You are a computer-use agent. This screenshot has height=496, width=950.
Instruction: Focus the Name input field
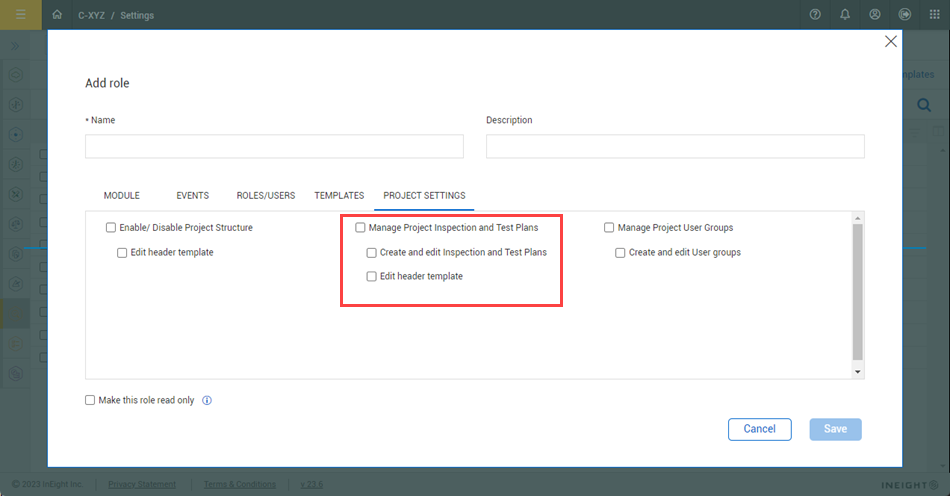tap(274, 147)
